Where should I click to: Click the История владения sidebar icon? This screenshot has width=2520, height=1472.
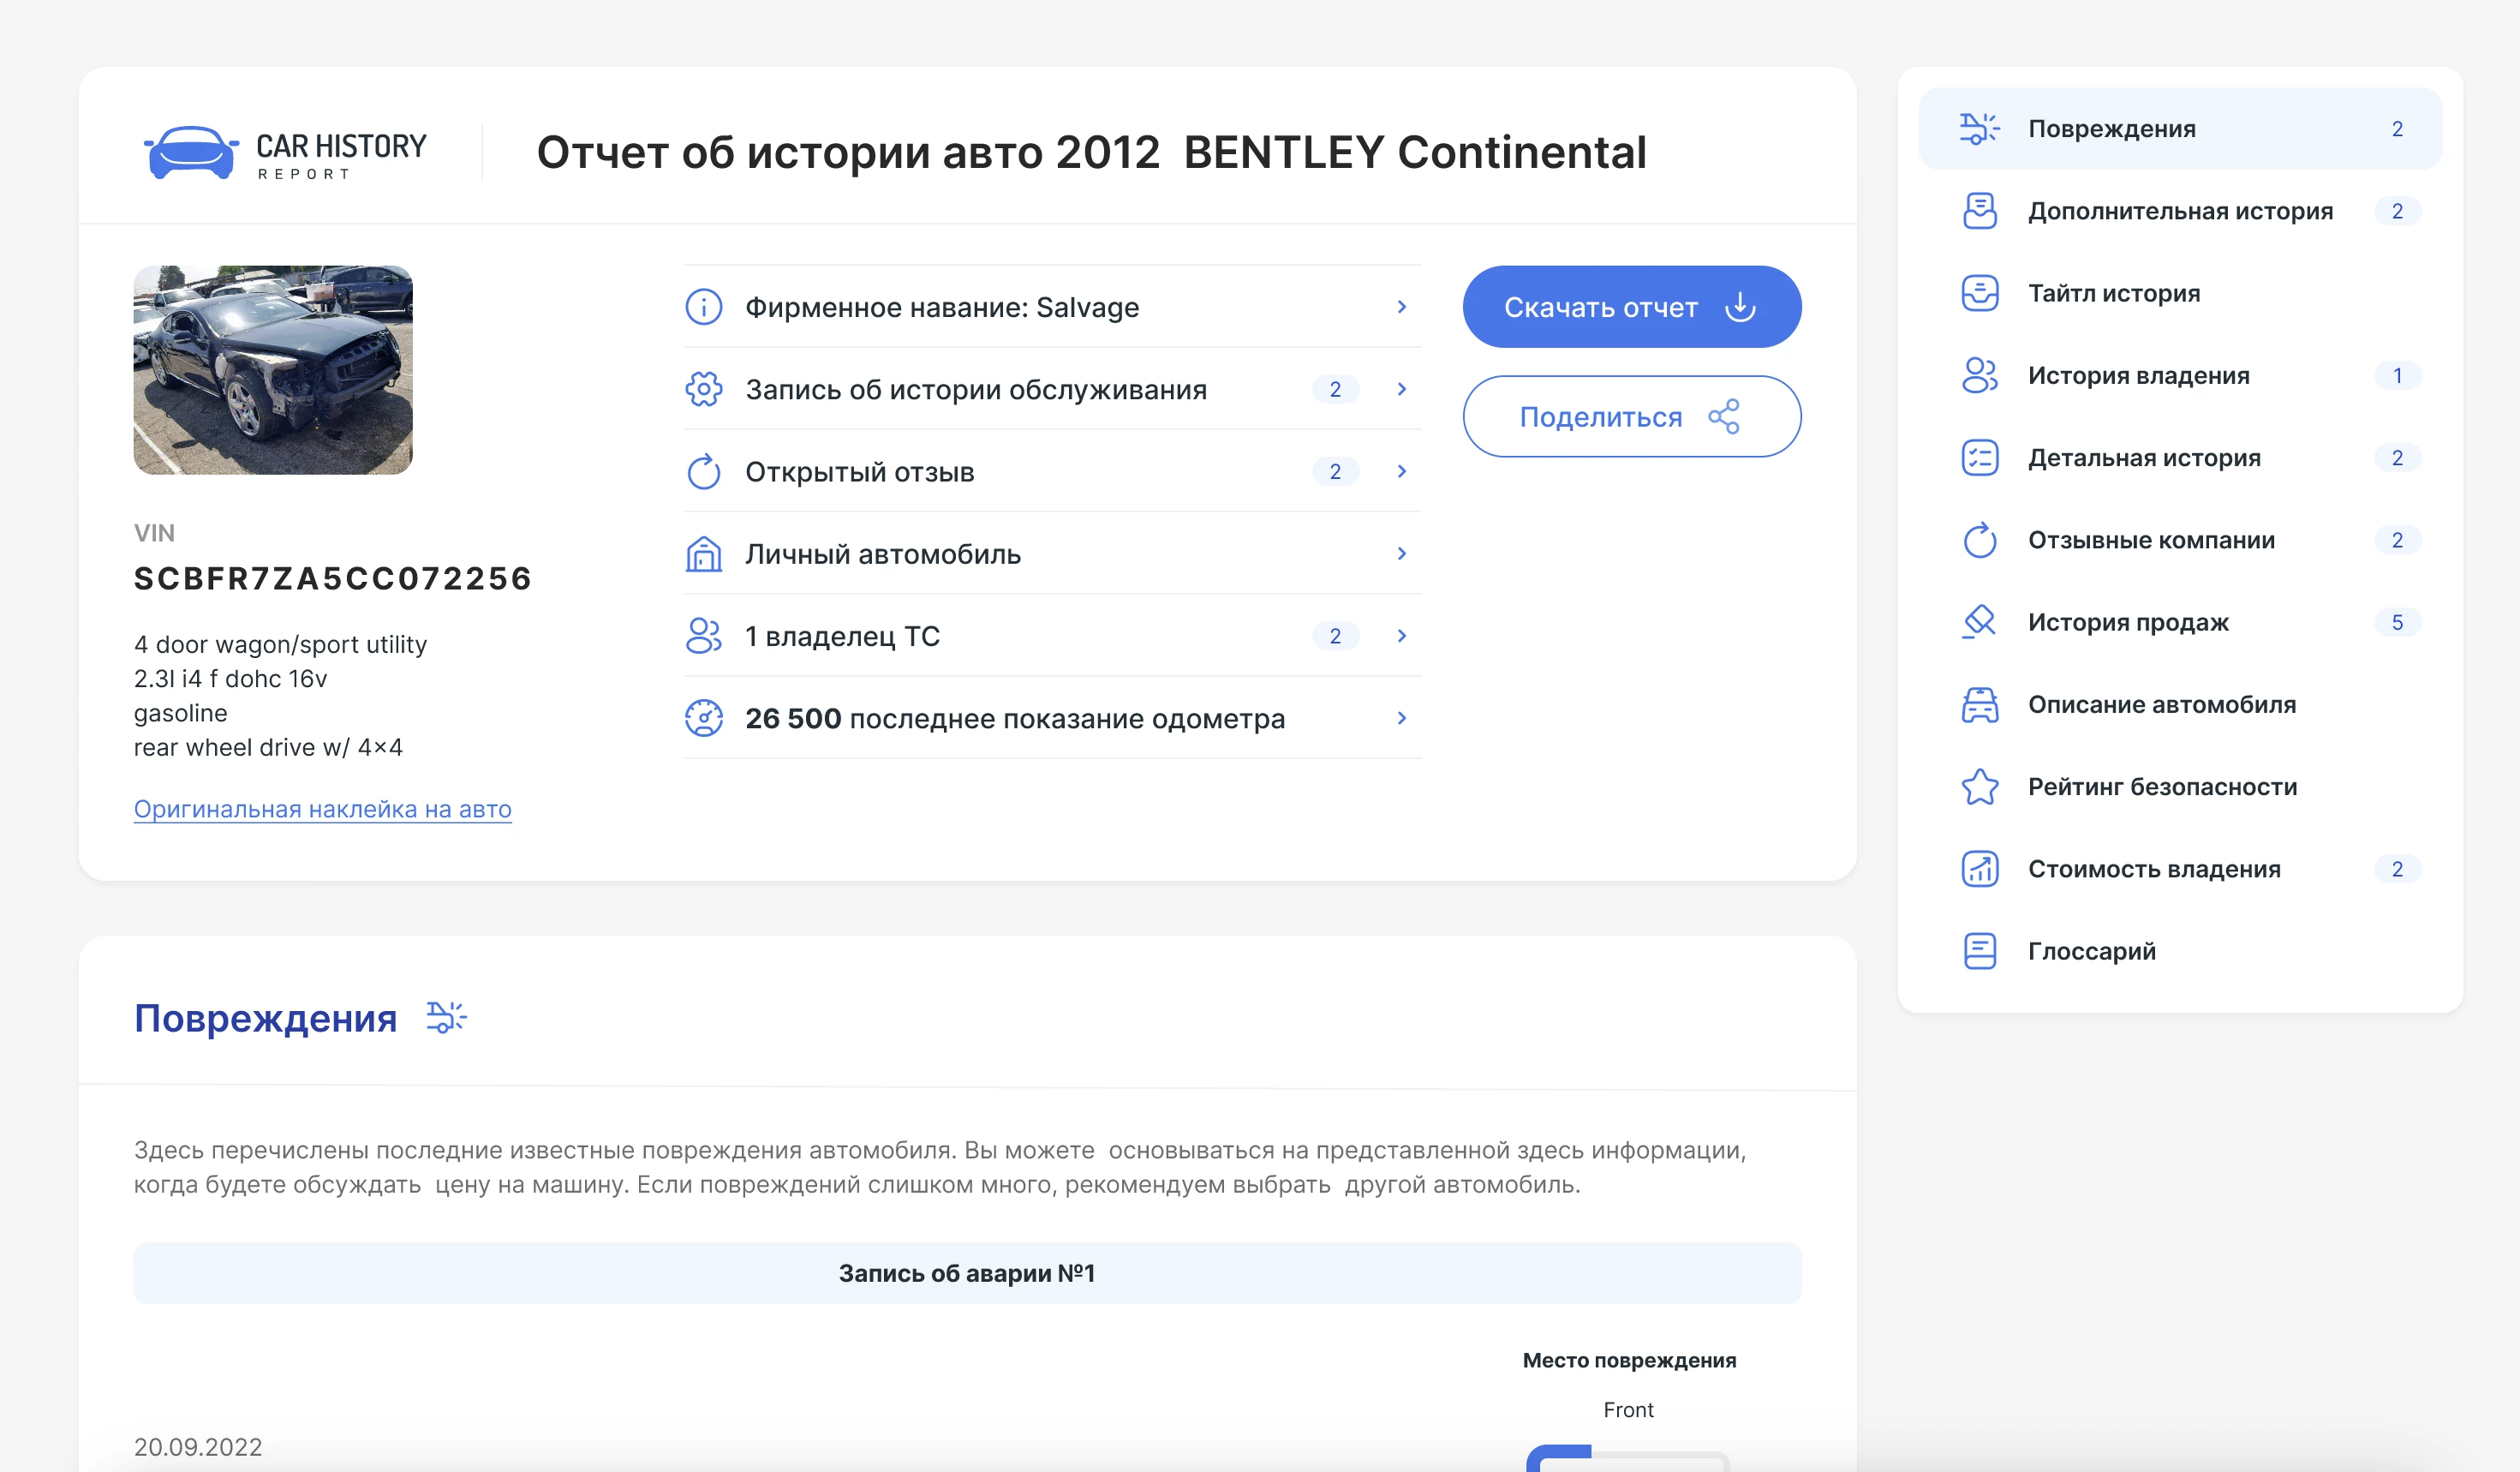click(x=1979, y=375)
